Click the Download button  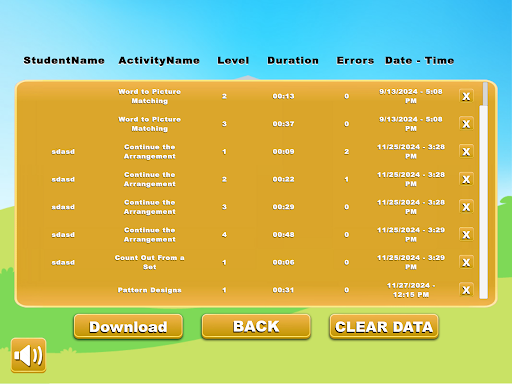[128, 327]
